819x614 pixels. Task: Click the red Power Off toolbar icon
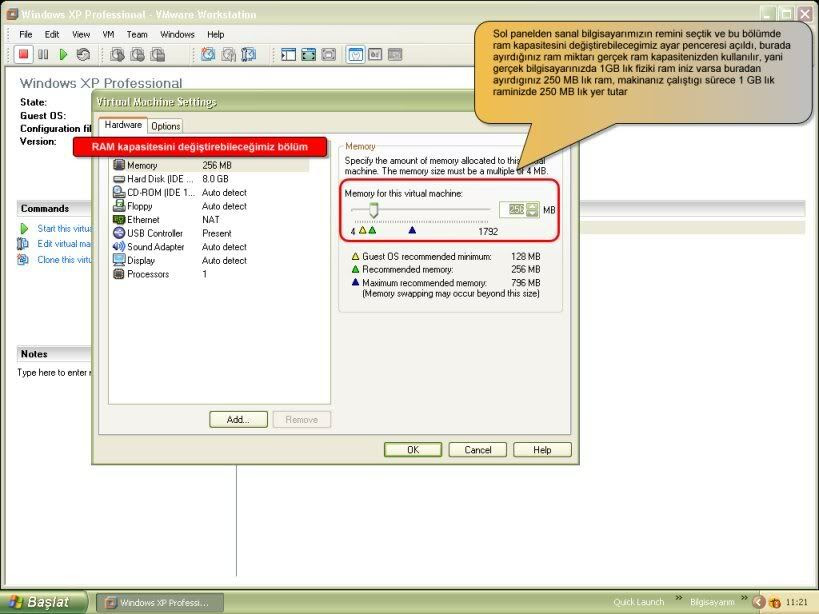coord(23,54)
